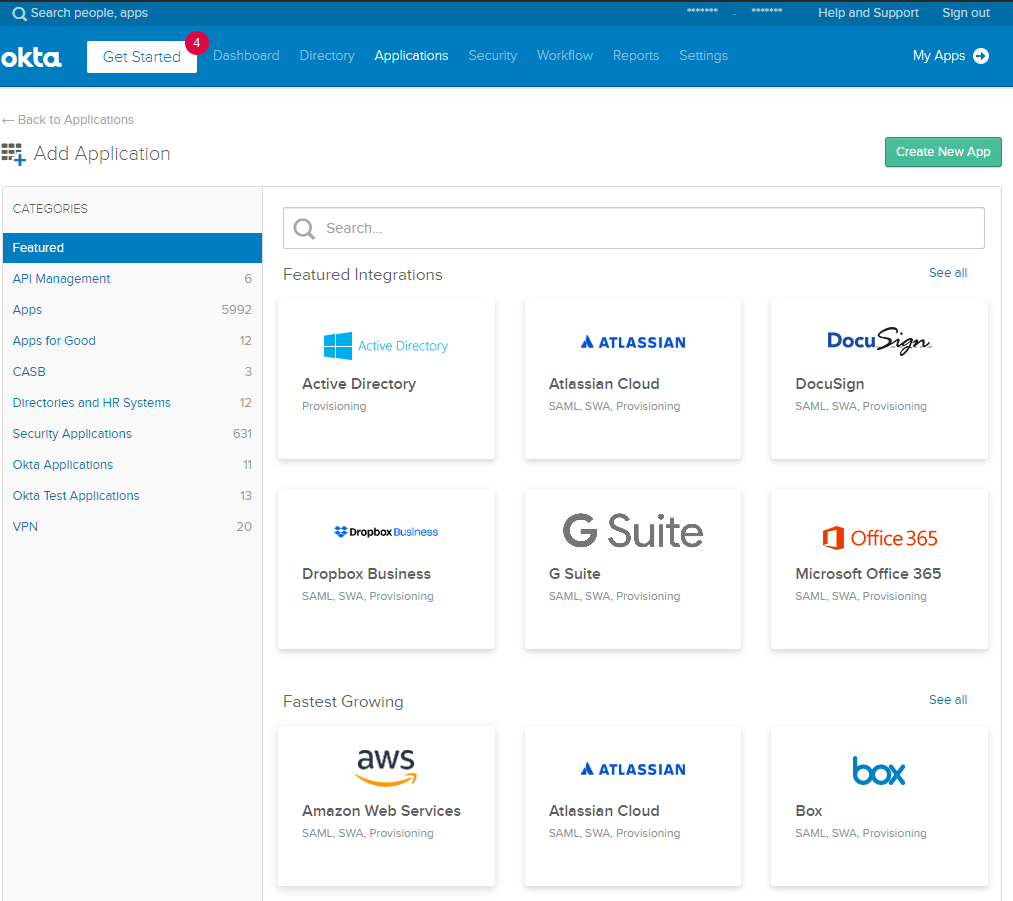
Task: Select the CASB category
Action: 132,372
